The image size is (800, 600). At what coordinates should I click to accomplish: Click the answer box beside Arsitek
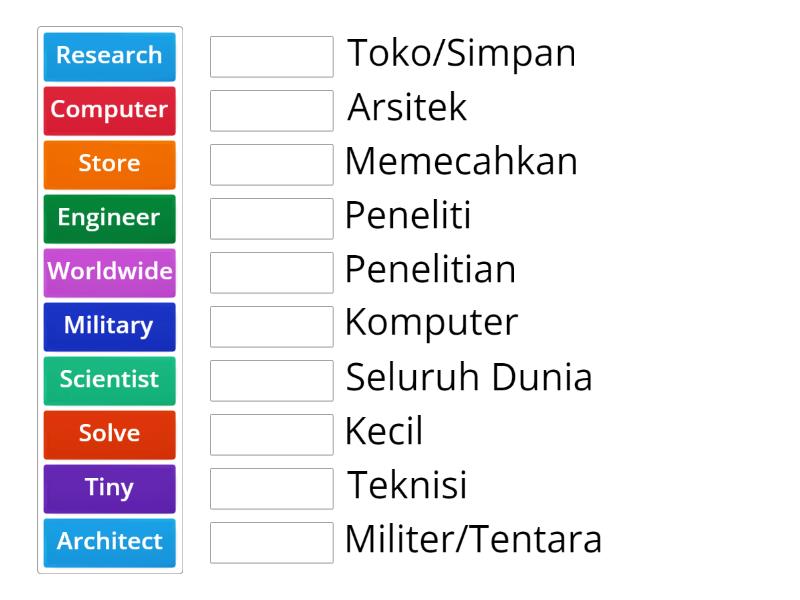point(271,111)
